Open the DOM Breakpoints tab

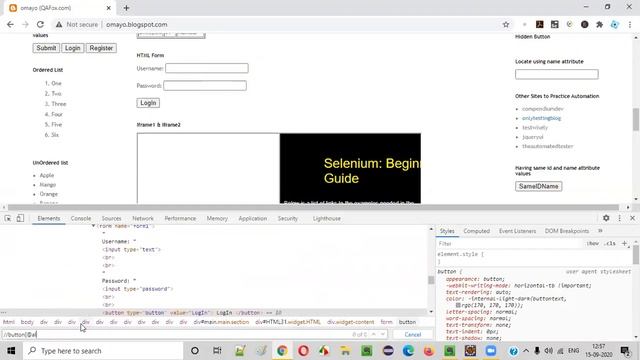pos(567,231)
